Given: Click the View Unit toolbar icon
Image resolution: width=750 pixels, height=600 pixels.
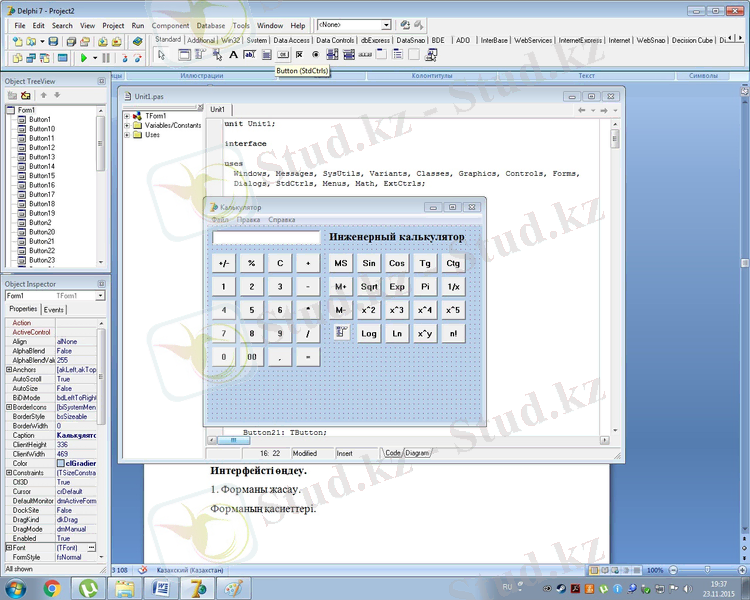Looking at the screenshot, I should click(x=18, y=58).
